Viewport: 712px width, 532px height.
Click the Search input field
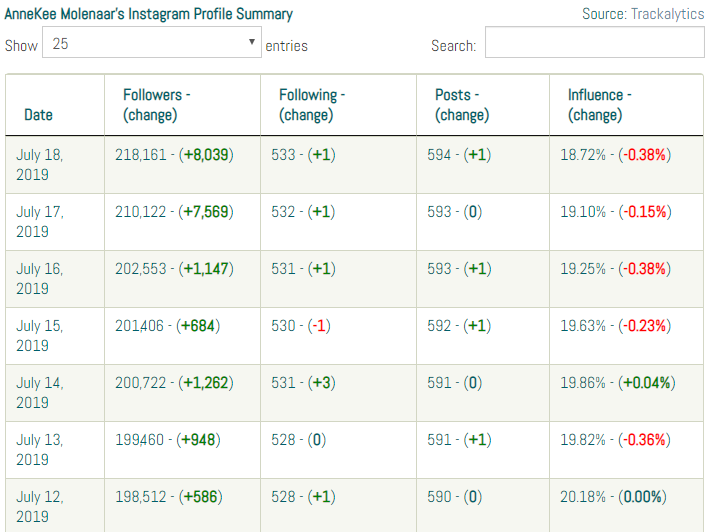594,44
